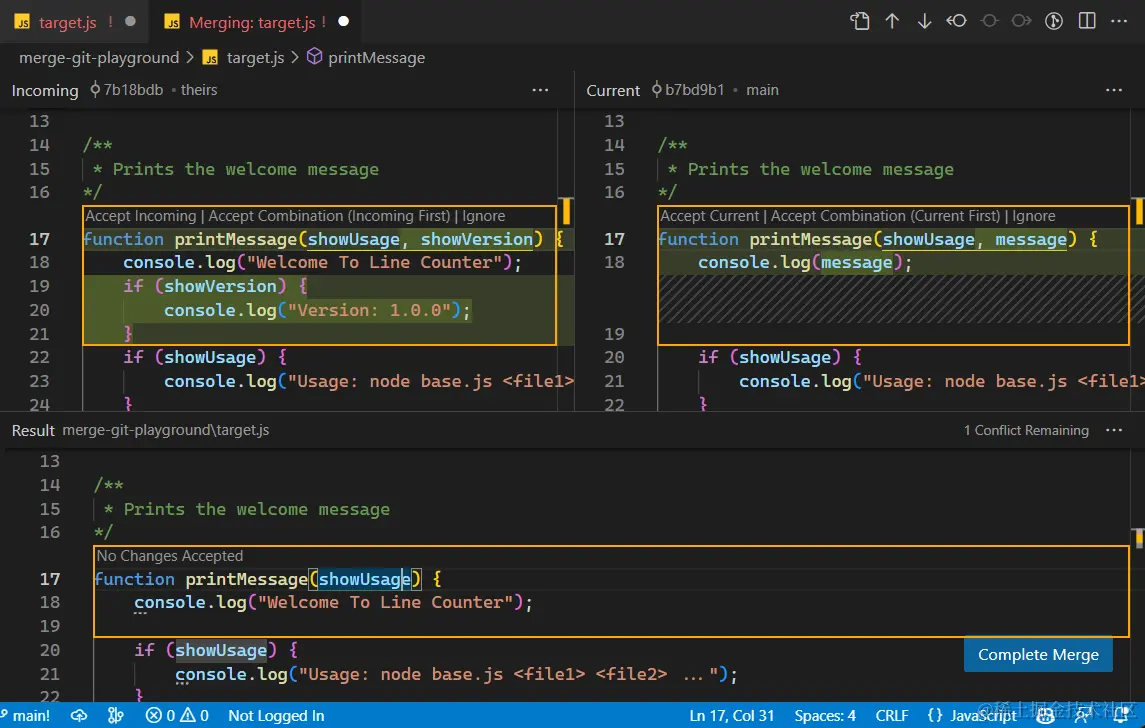Open more actions for the Current pane
This screenshot has height=728, width=1145.
(x=1113, y=90)
